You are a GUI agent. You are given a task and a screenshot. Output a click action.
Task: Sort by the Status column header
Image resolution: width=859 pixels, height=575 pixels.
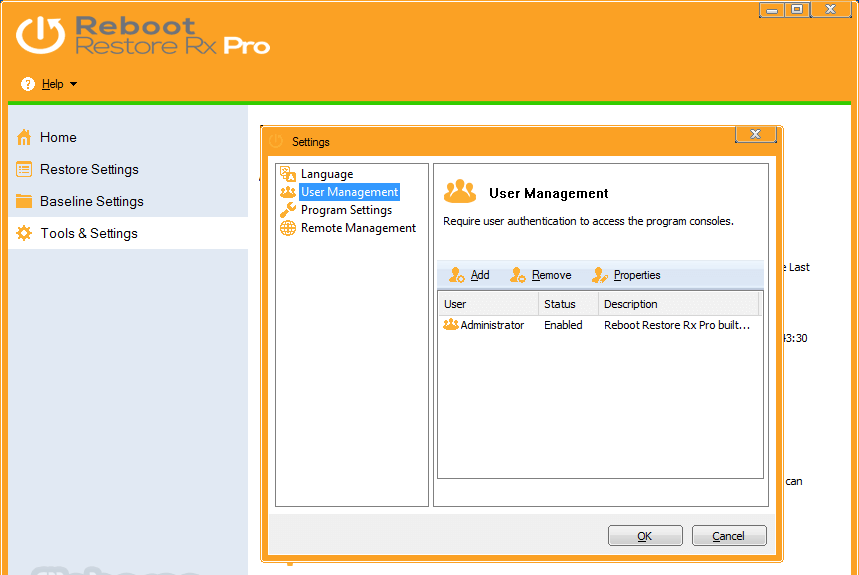coord(569,304)
